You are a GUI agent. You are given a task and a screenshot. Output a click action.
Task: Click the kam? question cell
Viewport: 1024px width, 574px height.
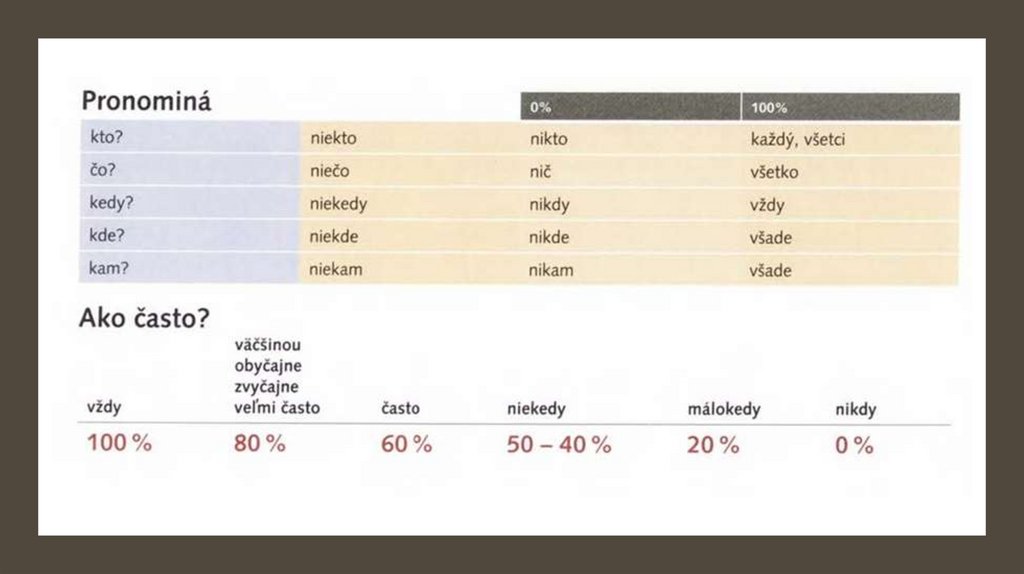[x=110, y=269]
